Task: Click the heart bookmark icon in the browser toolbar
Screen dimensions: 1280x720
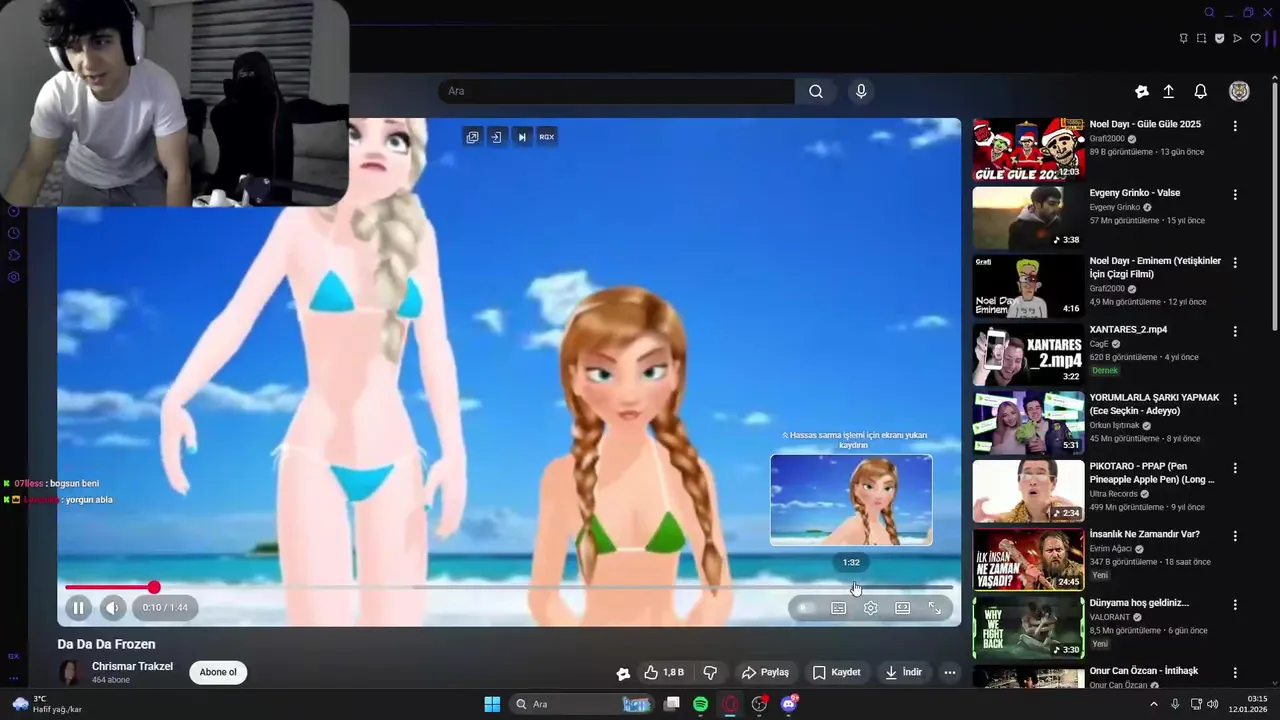Action: tap(1256, 39)
